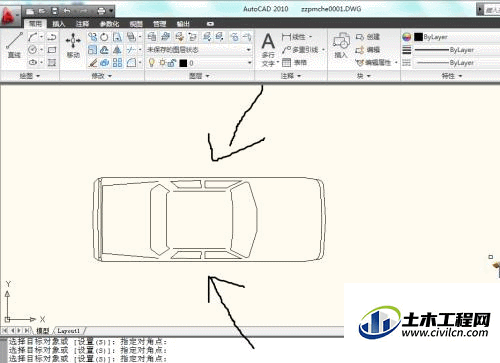Open the Ellipse tool dropdown arrow

(41, 62)
